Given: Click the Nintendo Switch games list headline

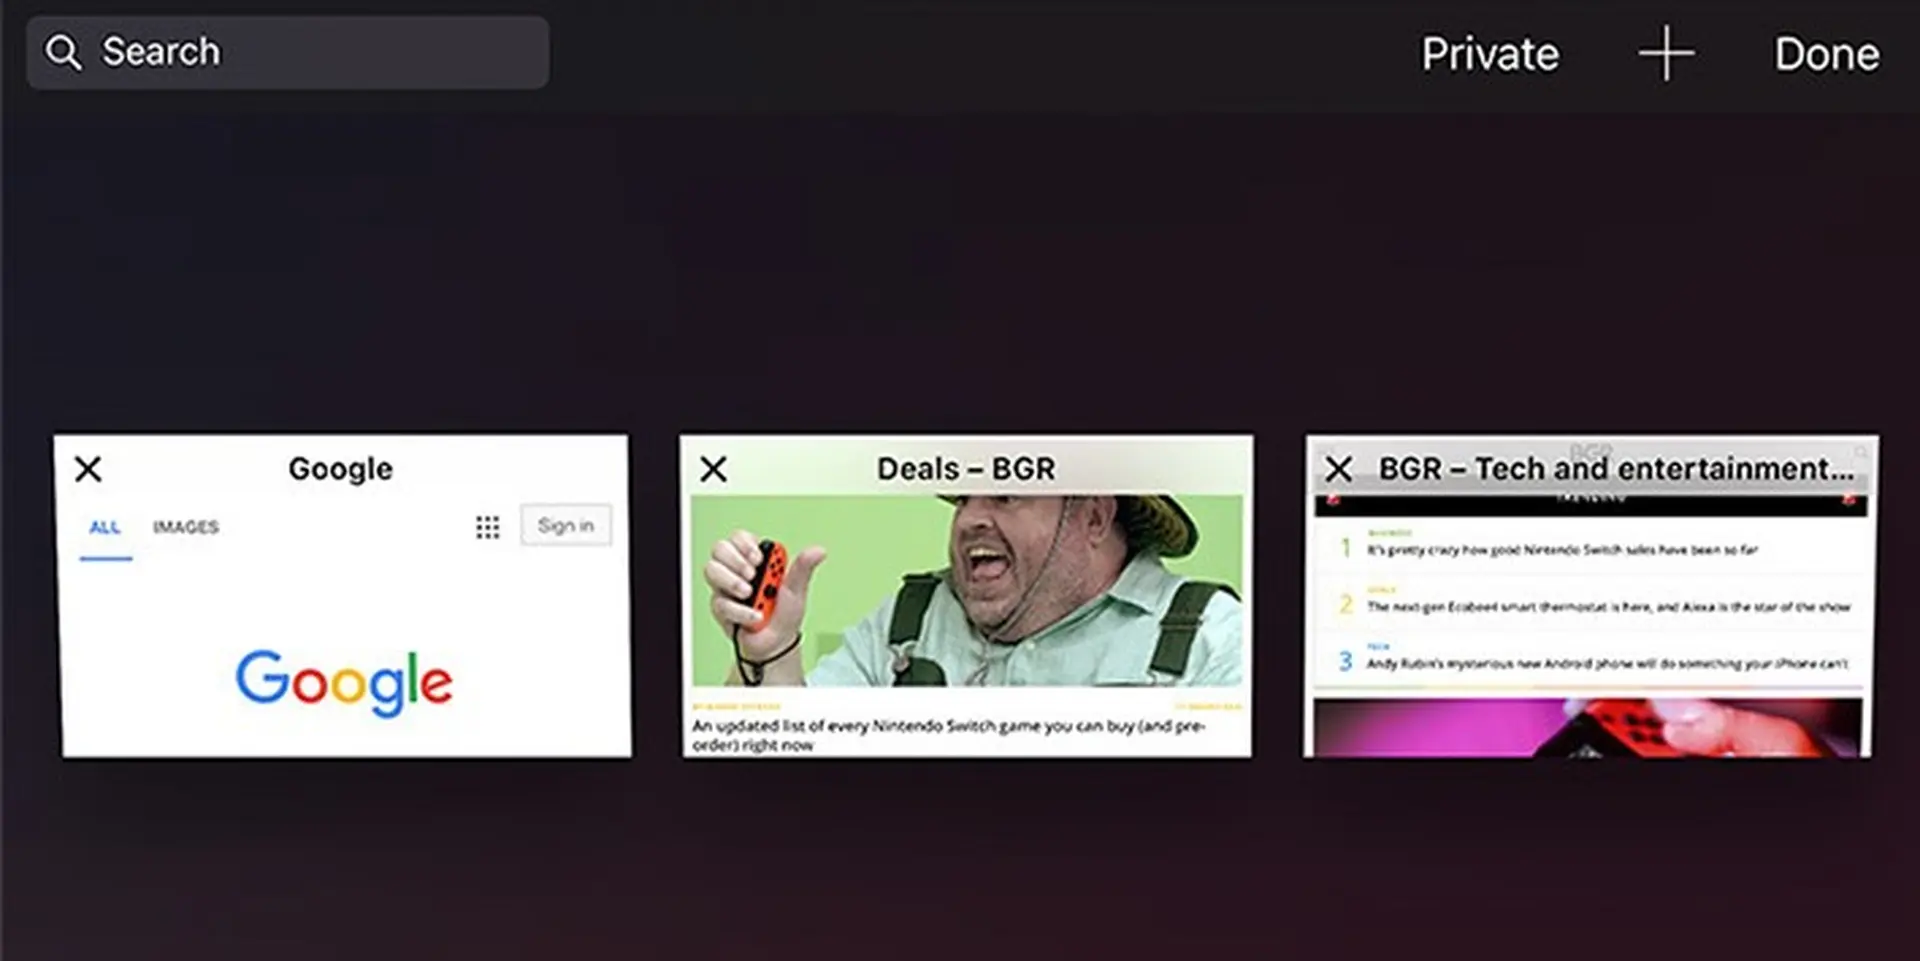Looking at the screenshot, I should tap(948, 735).
